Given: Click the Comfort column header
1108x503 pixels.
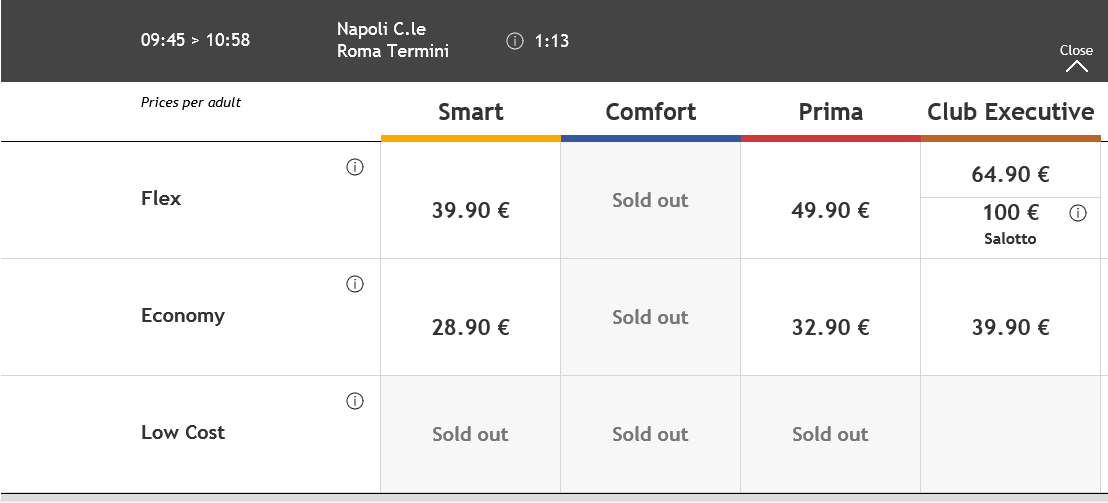Looking at the screenshot, I should 651,112.
